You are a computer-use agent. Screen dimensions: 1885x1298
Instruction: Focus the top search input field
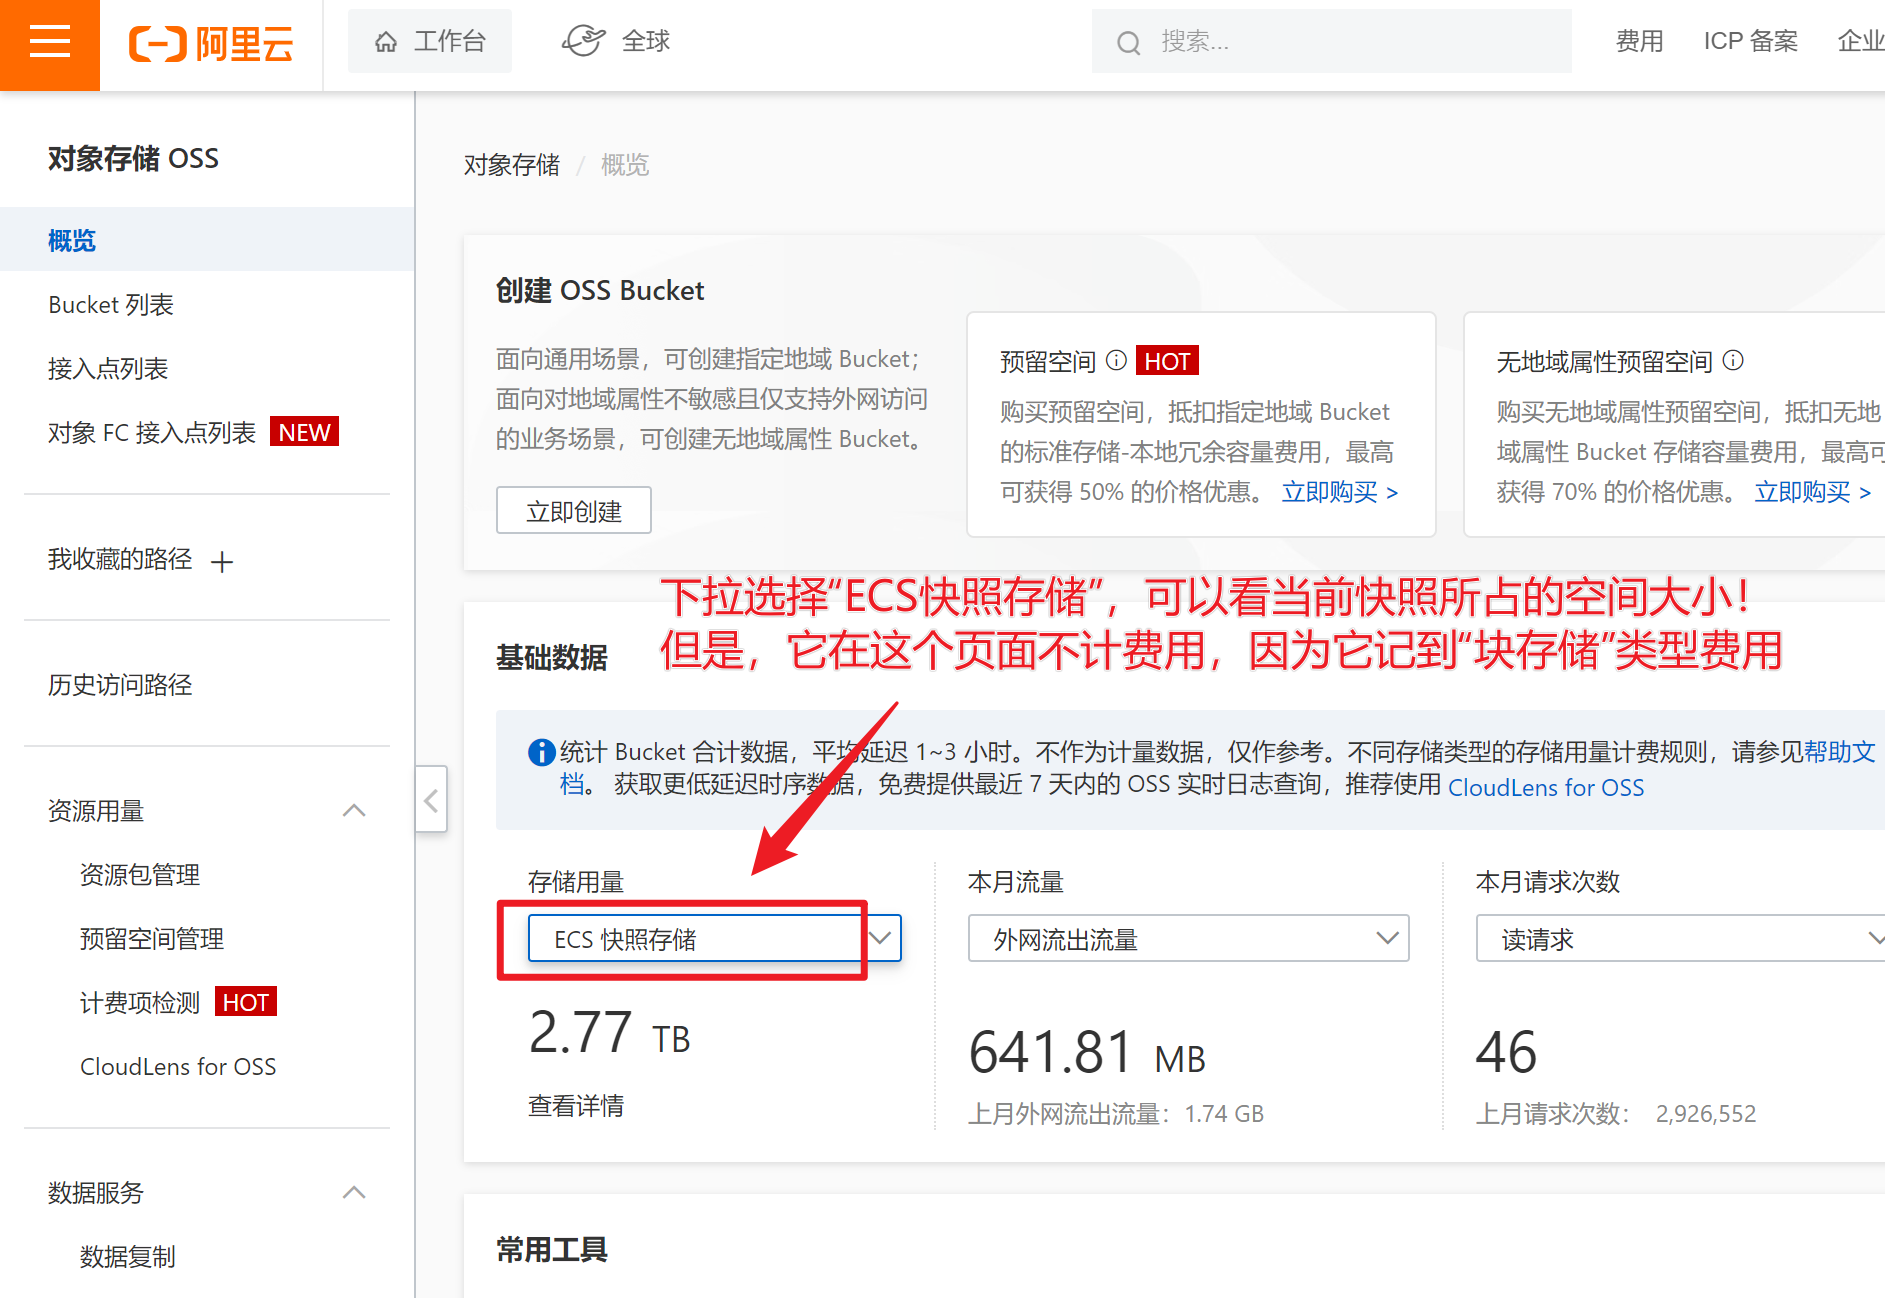[1332, 42]
